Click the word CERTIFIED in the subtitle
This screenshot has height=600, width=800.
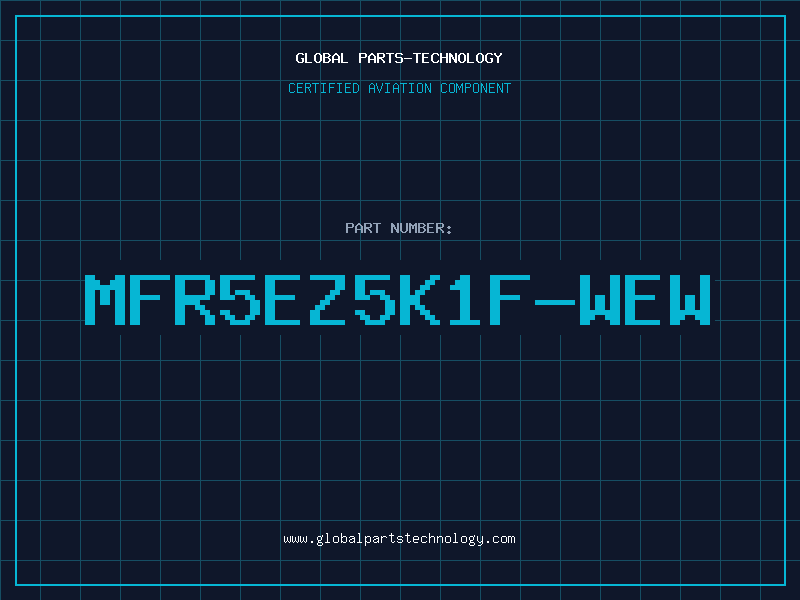pyautogui.click(x=324, y=88)
